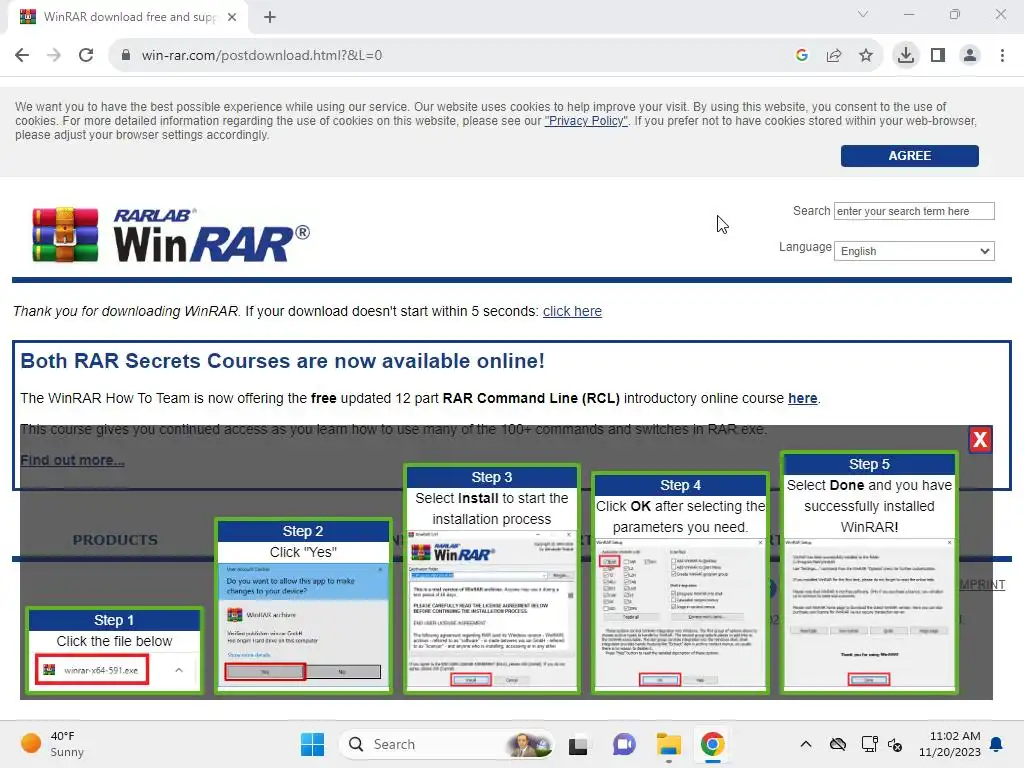The width and height of the screenshot is (1024, 768).
Task: View site security lock icon
Action: tap(125, 56)
